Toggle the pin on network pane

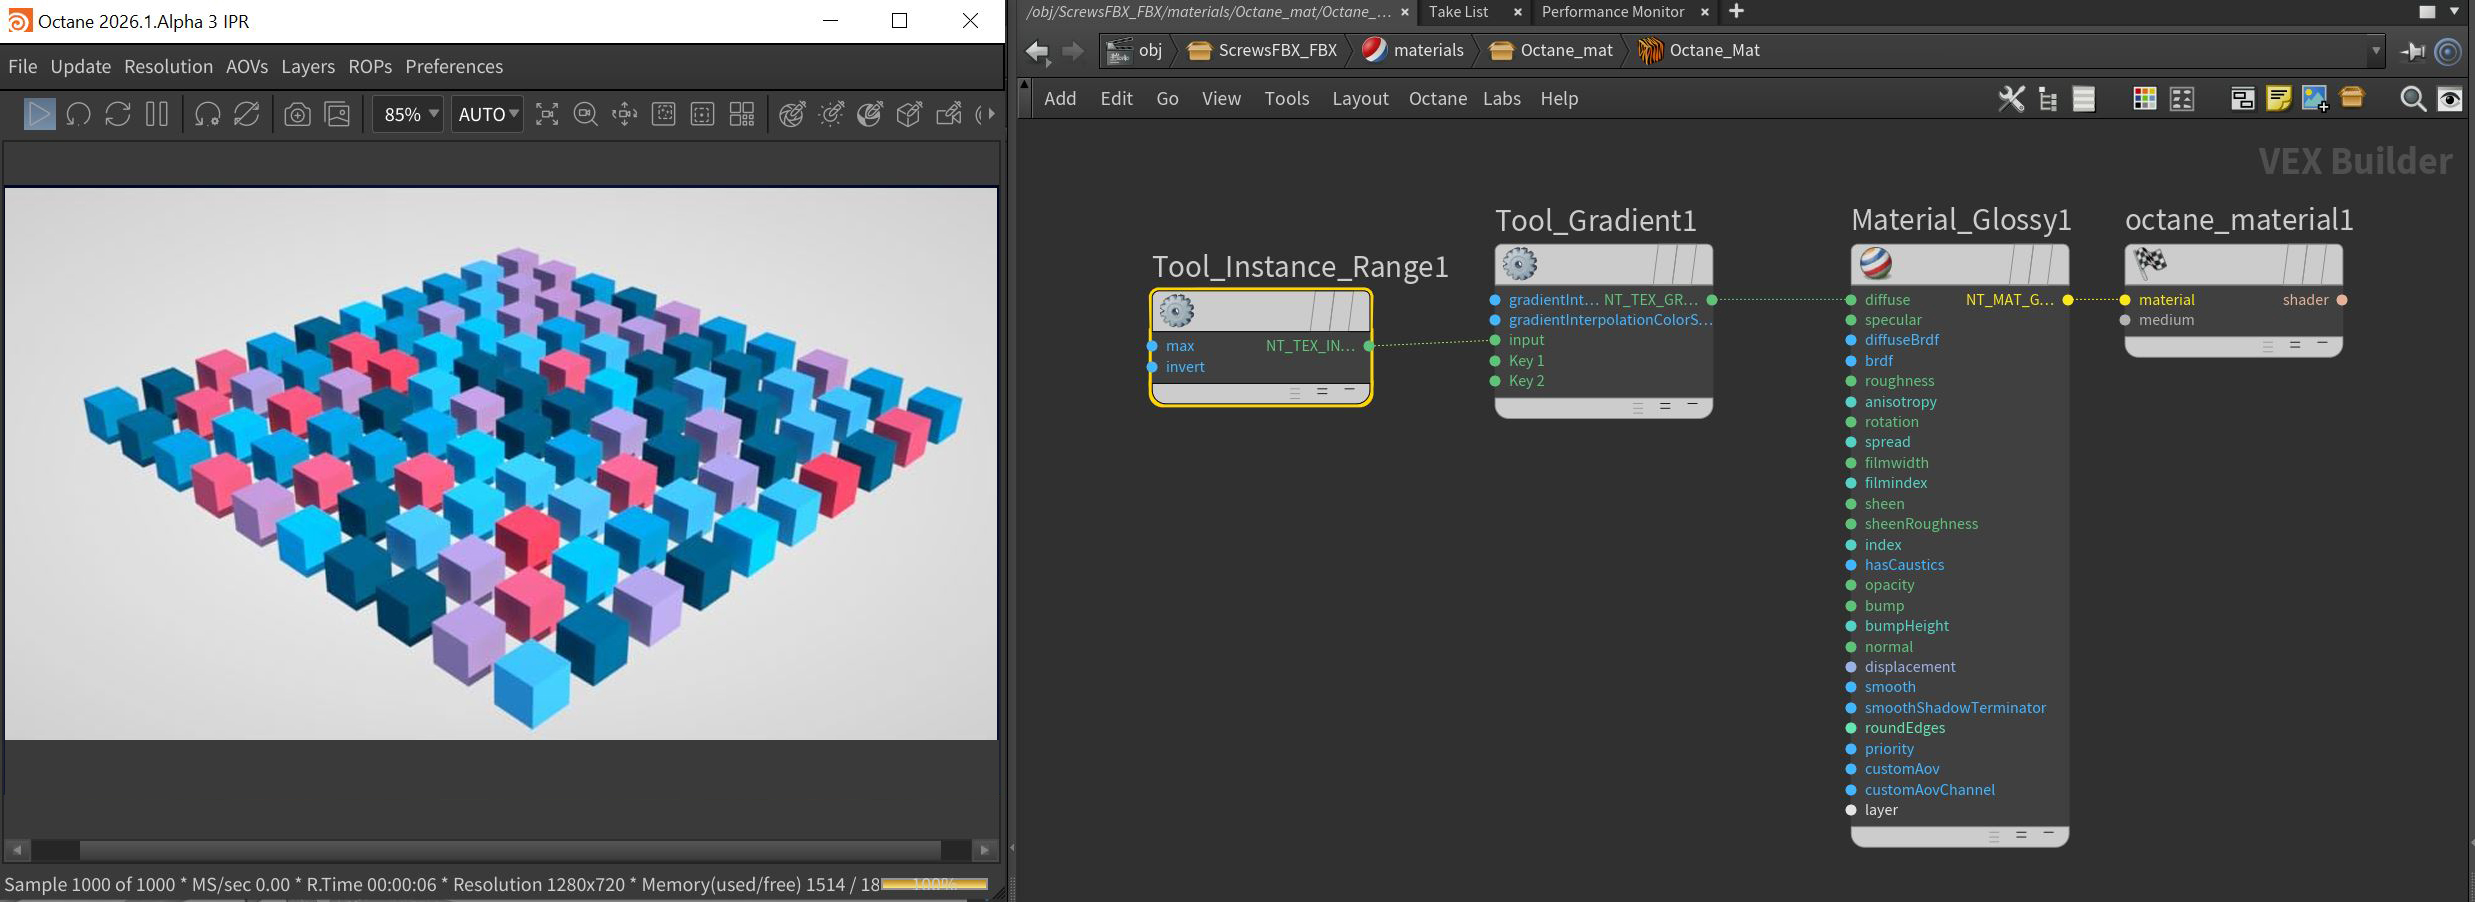(x=2412, y=51)
